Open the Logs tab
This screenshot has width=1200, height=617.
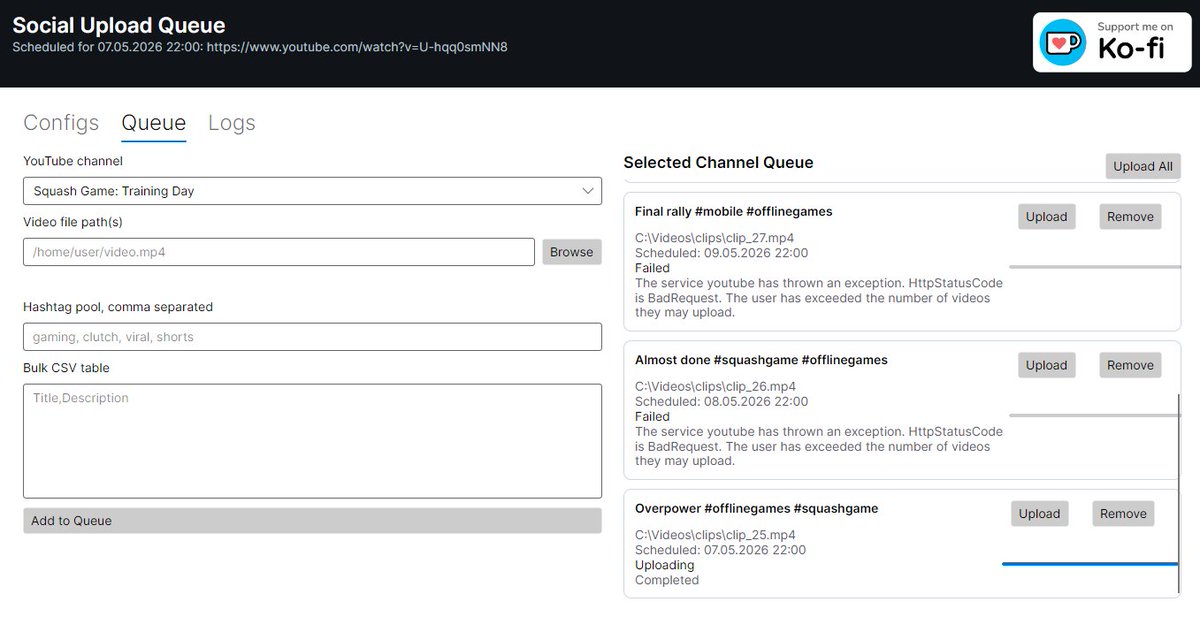pos(232,123)
